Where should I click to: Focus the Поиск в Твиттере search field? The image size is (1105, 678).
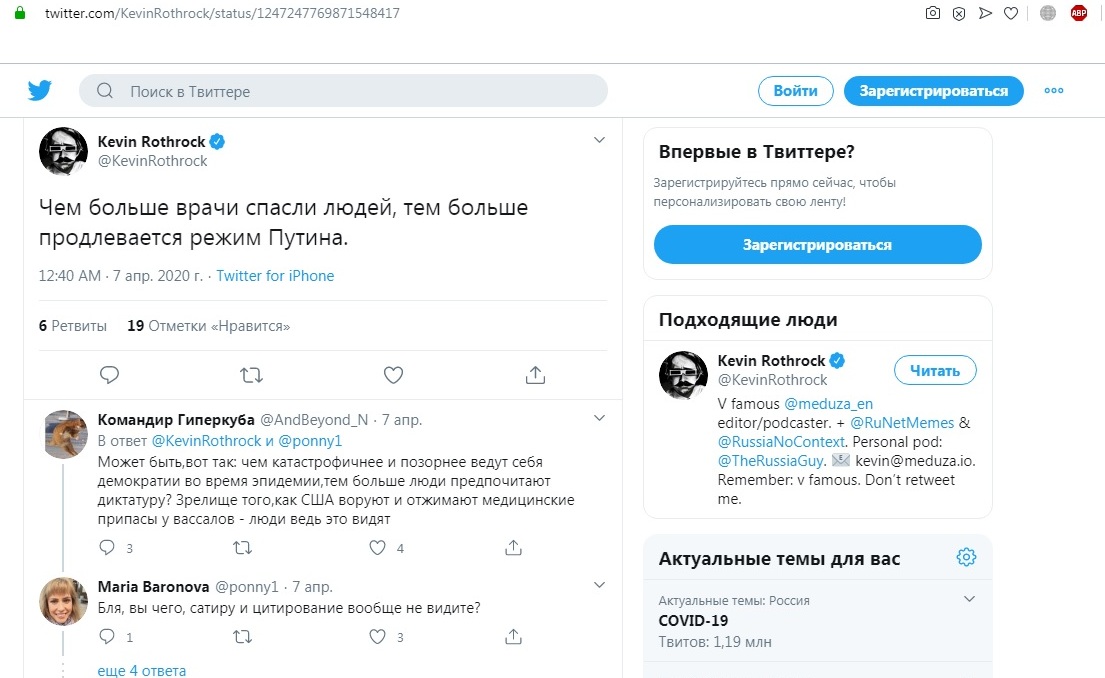click(x=343, y=91)
